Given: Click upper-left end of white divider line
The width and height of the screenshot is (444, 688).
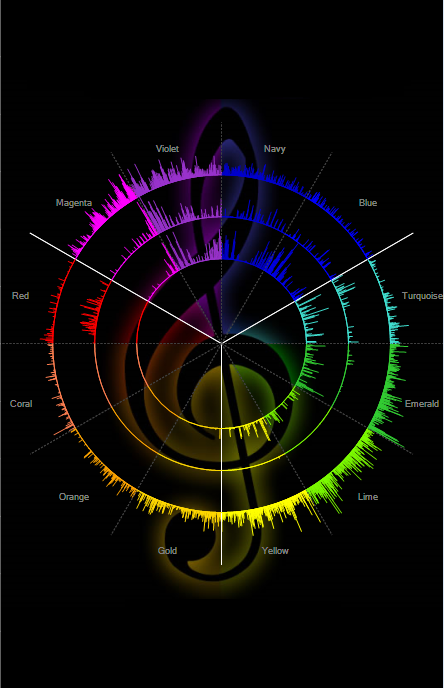Looking at the screenshot, I should click(x=31, y=234).
